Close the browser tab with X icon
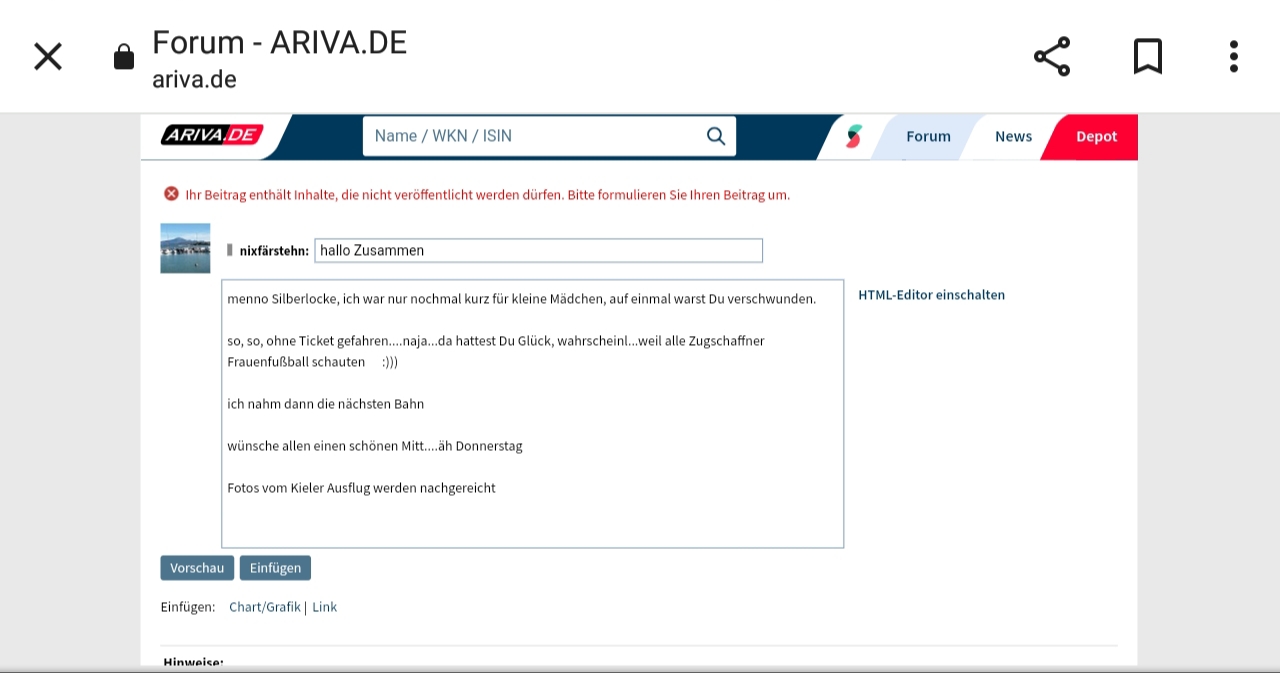The image size is (1280, 673). click(x=48, y=56)
